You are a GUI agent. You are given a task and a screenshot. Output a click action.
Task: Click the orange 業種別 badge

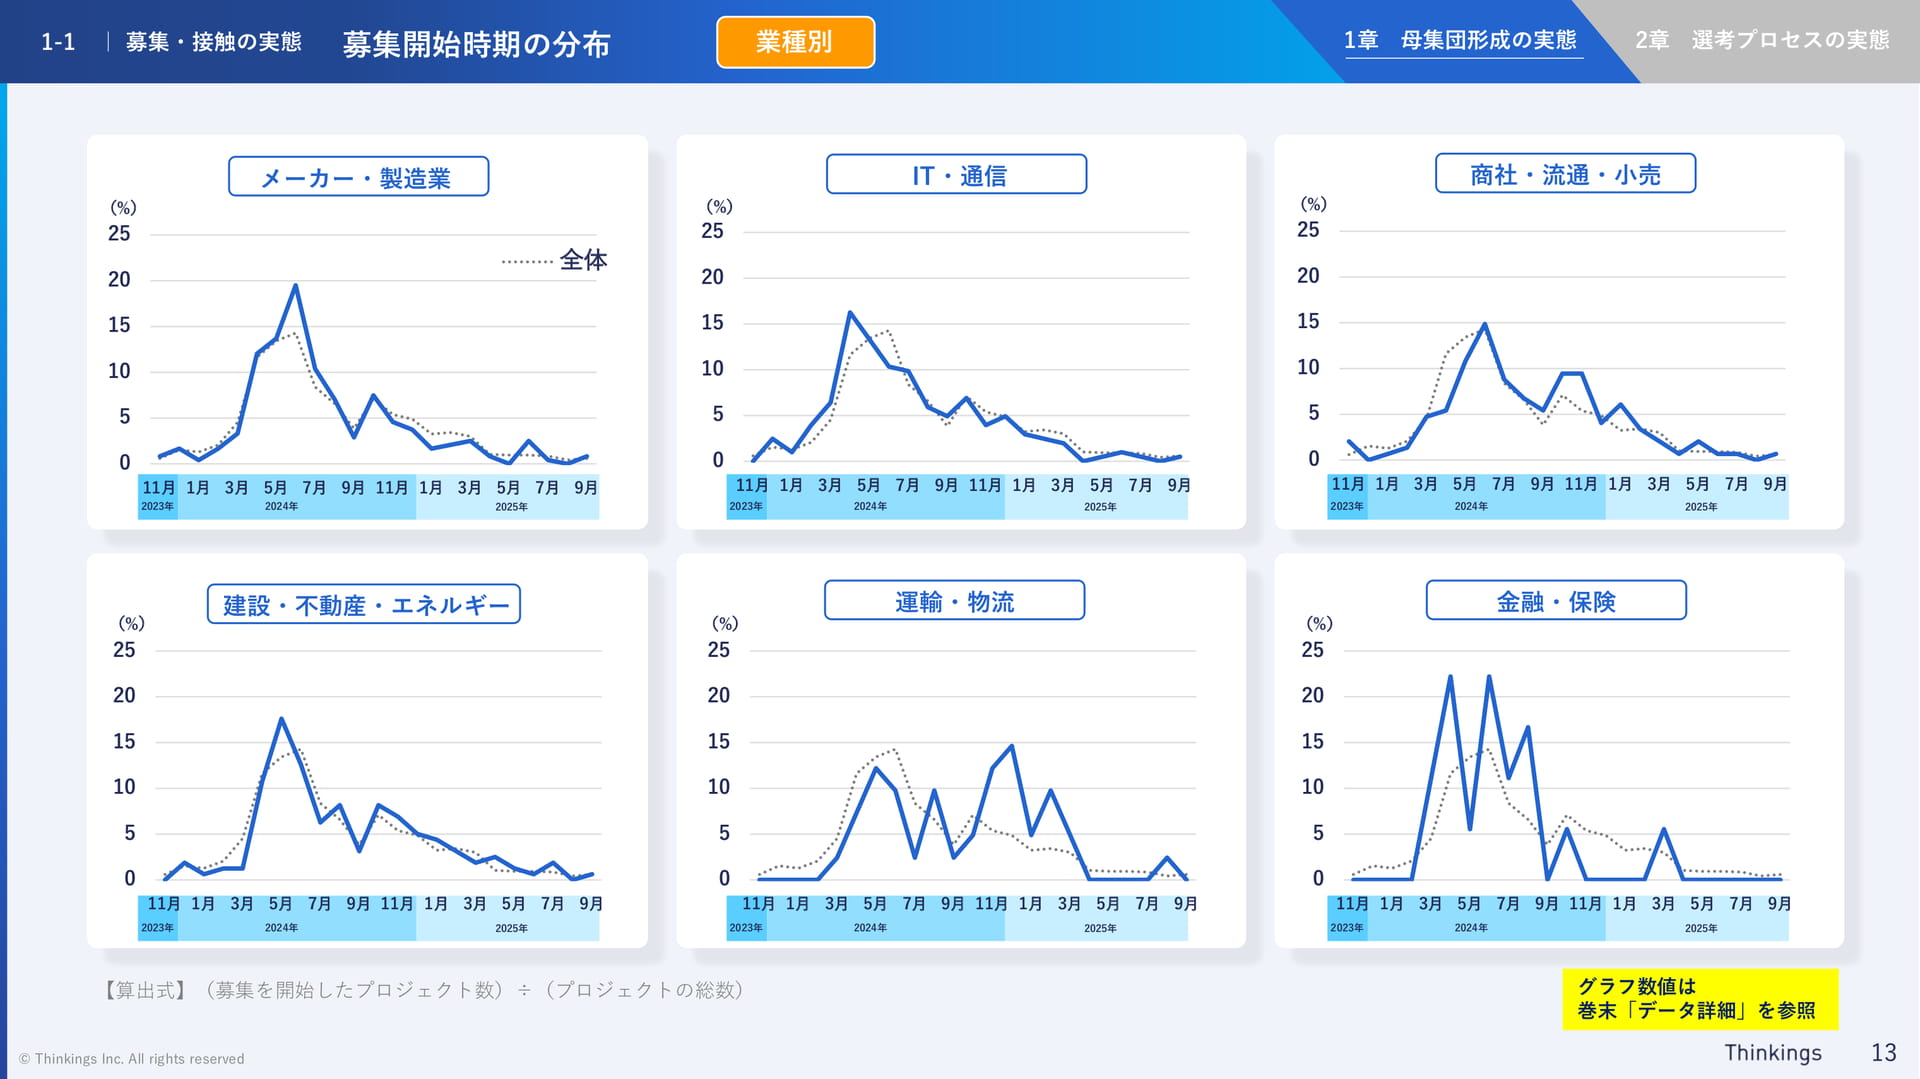tap(795, 42)
